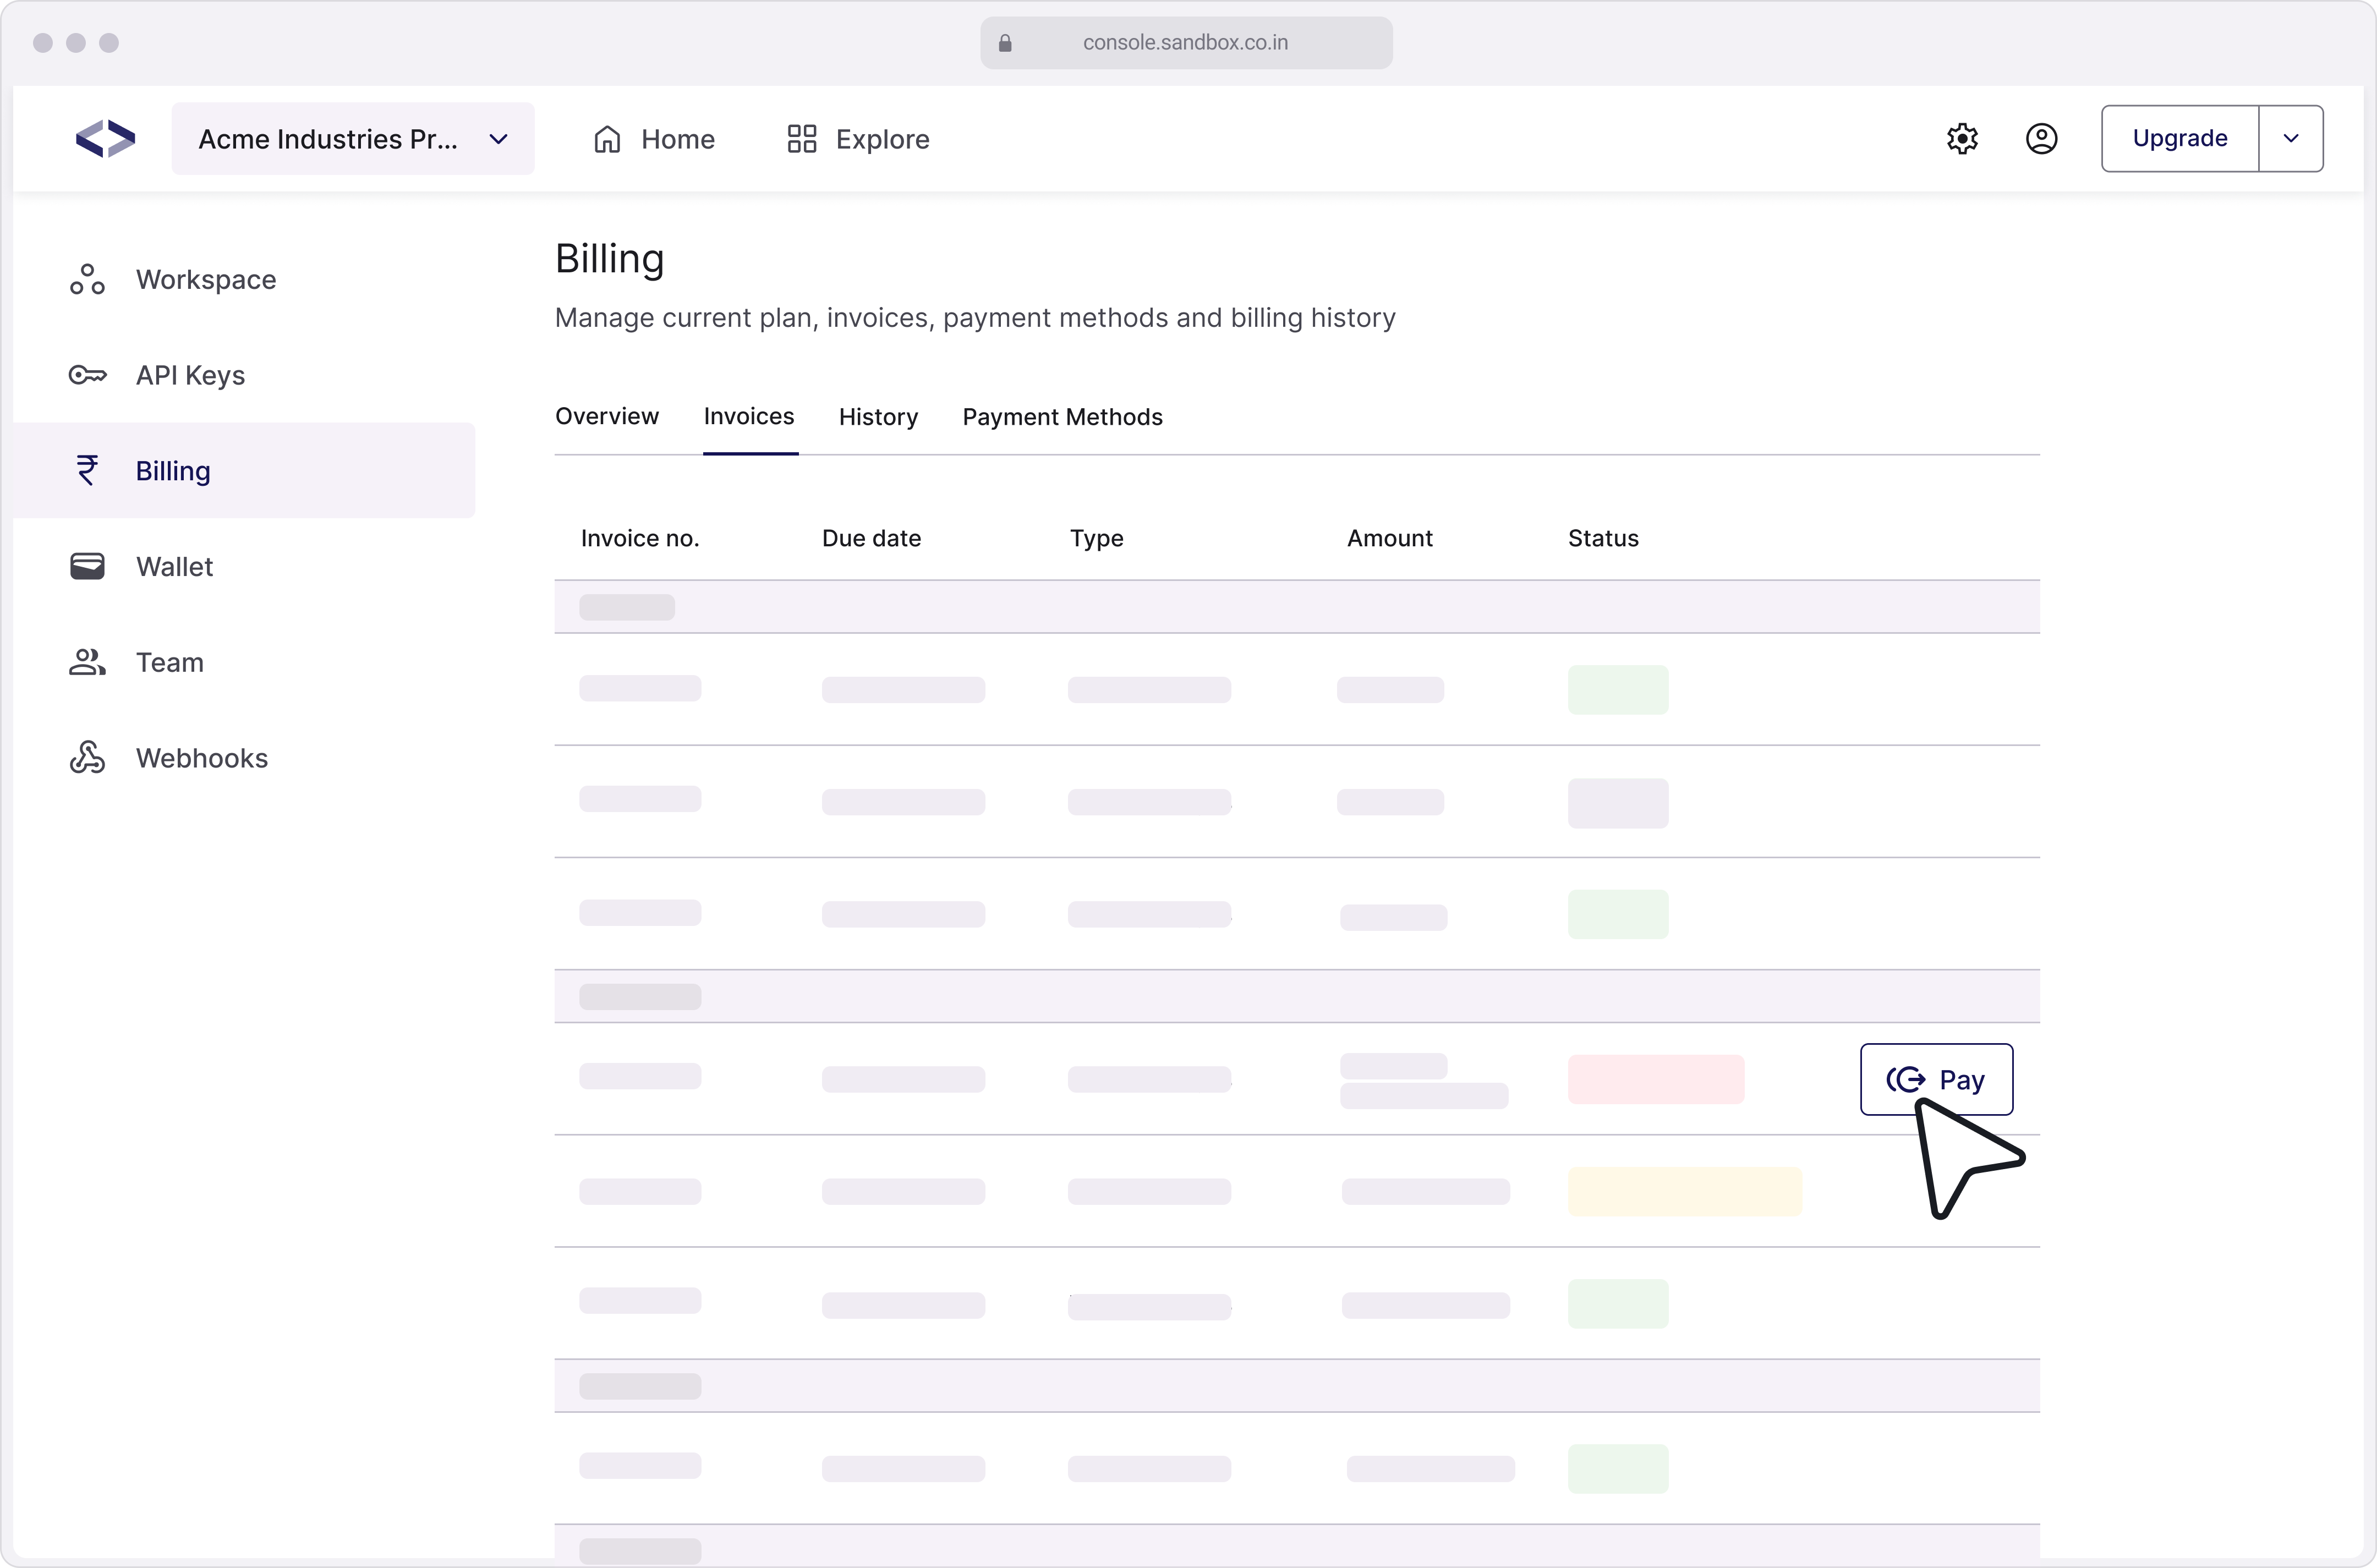The image size is (2377, 1568).
Task: Switch to the History tab
Action: tap(878, 417)
